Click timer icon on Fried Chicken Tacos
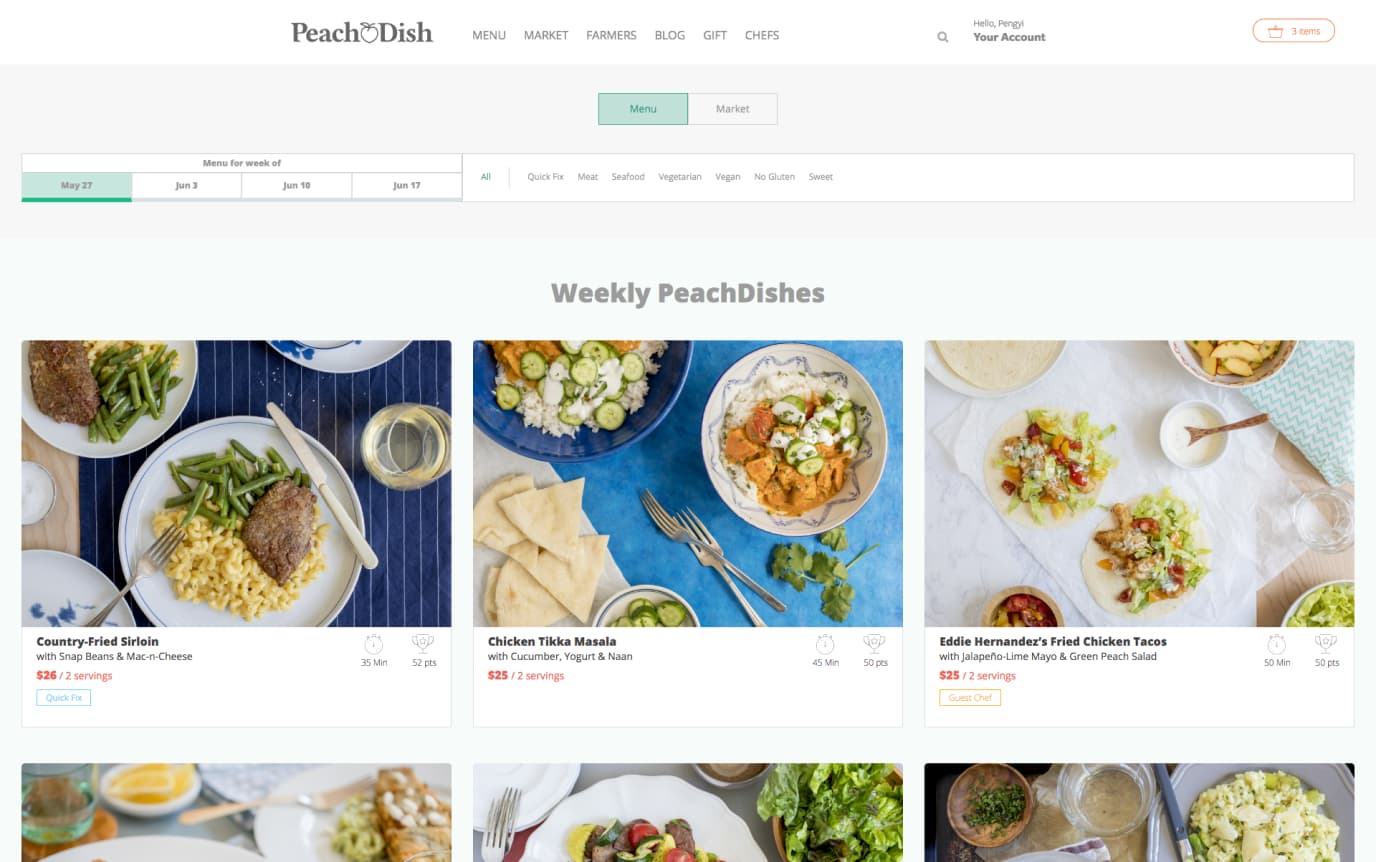 [1277, 644]
